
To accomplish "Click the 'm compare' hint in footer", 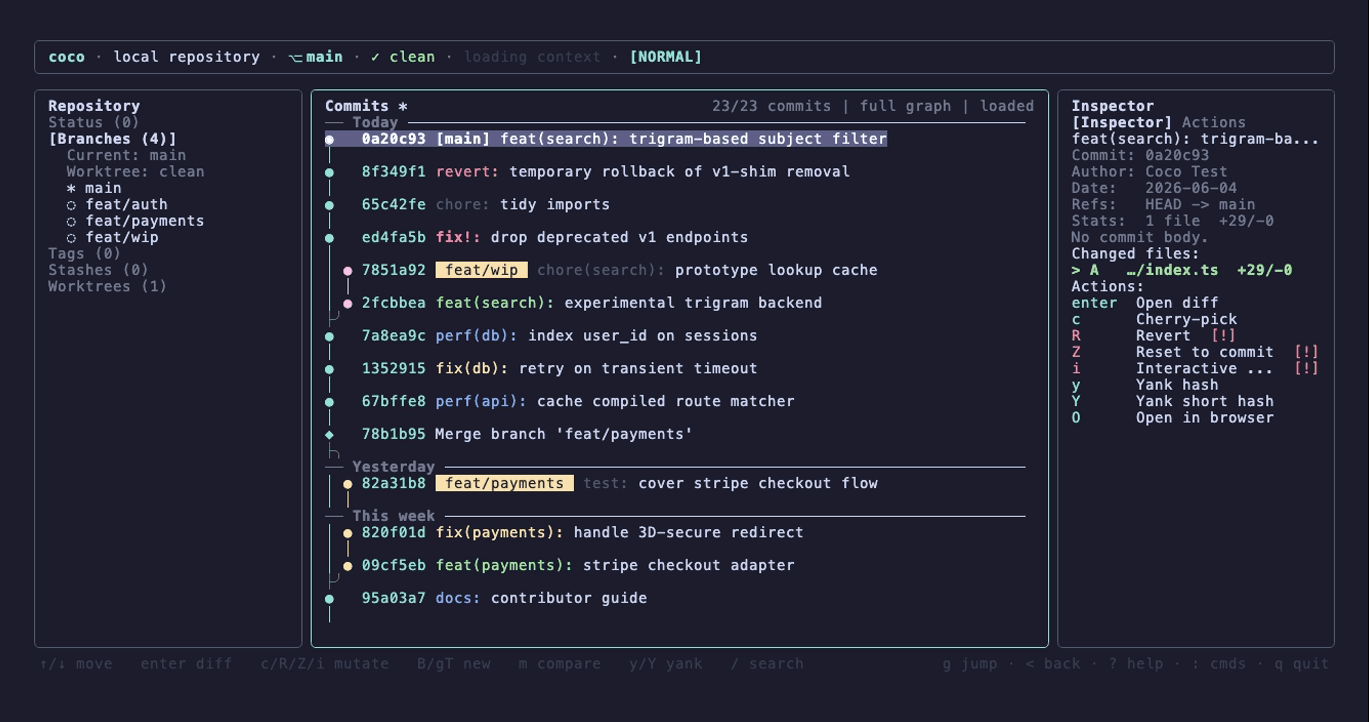I will [x=560, y=664].
